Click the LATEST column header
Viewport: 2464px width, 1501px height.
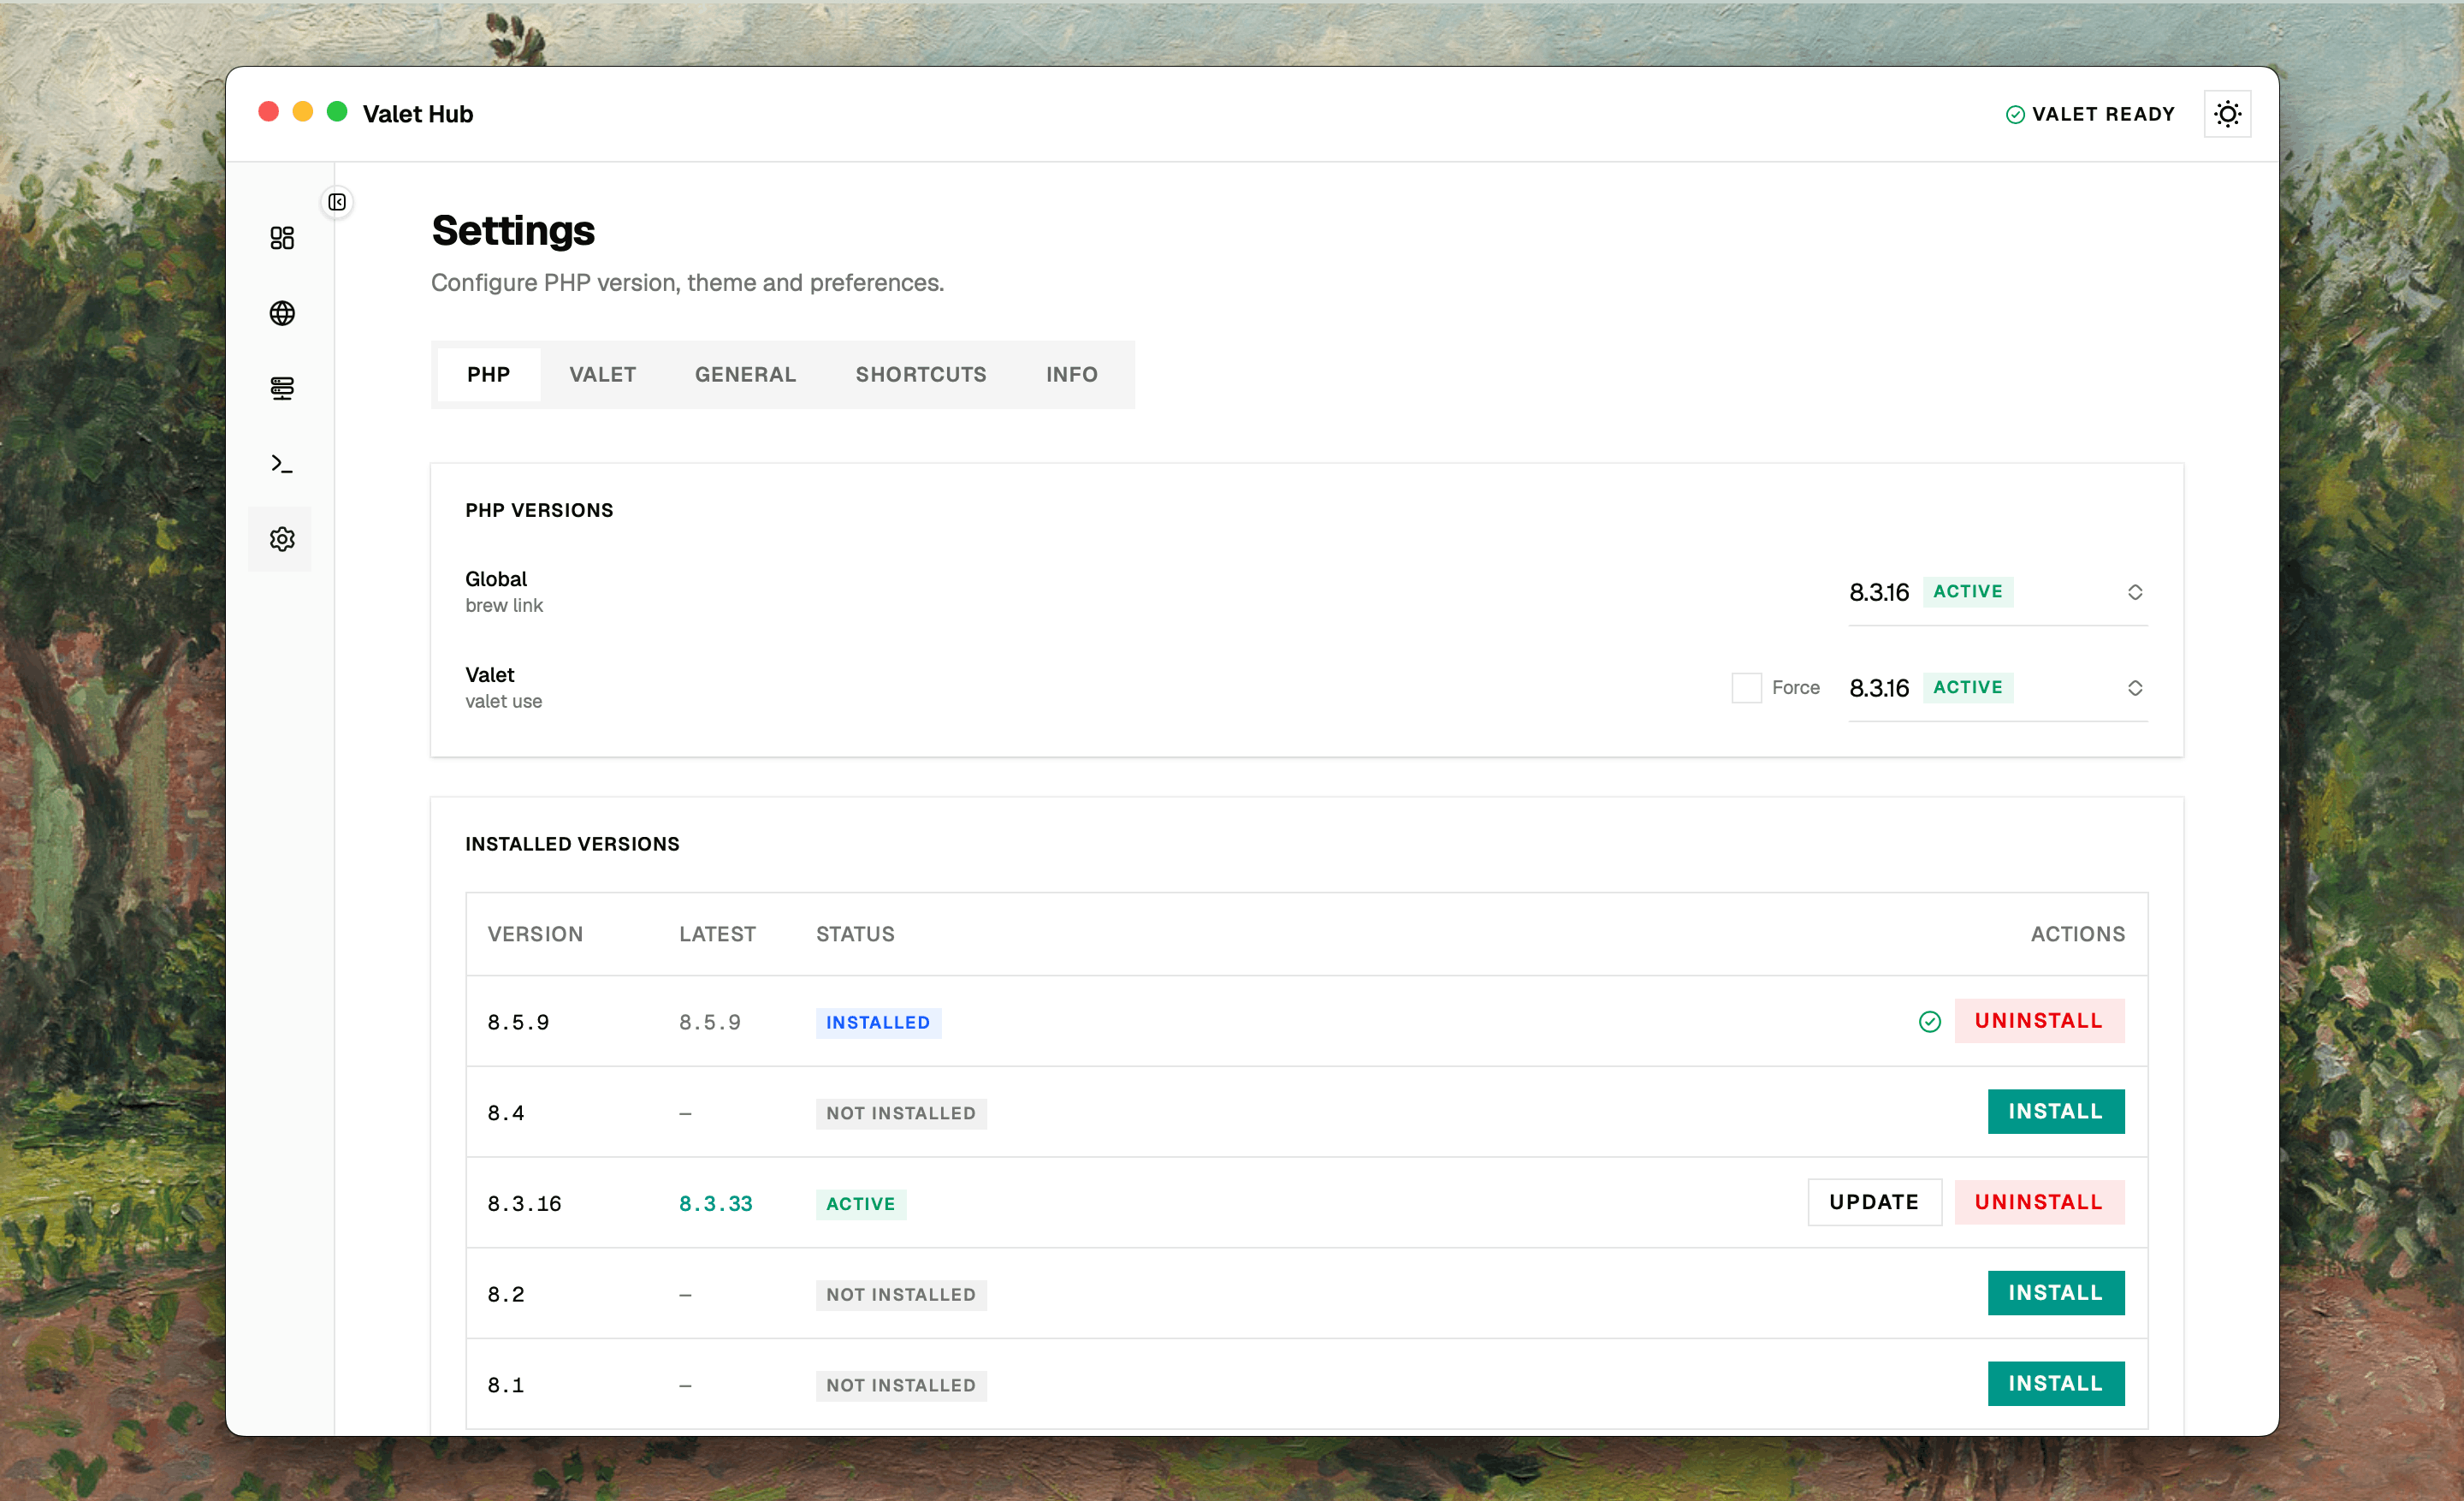coord(717,934)
